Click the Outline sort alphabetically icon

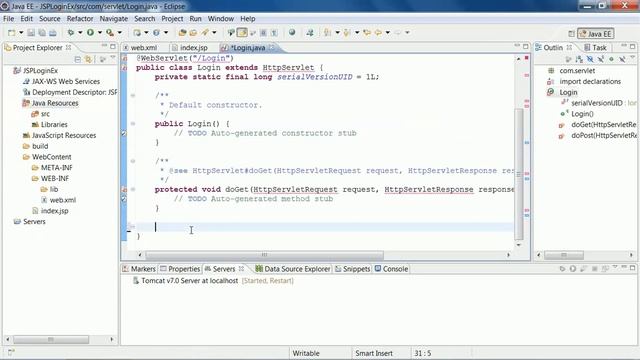point(579,60)
